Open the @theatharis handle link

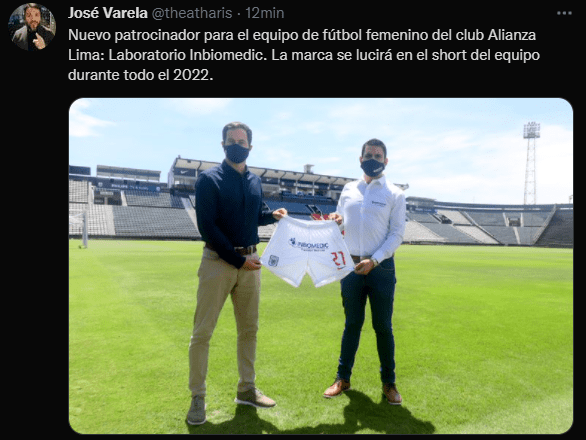[192, 13]
